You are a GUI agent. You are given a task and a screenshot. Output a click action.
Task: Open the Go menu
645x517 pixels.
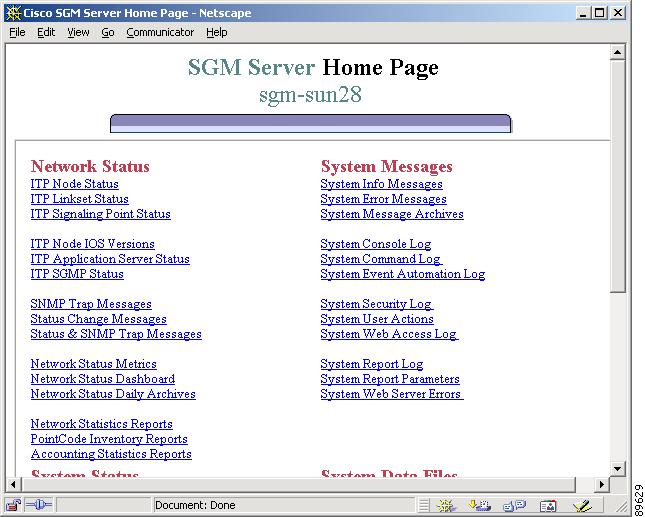pos(108,32)
